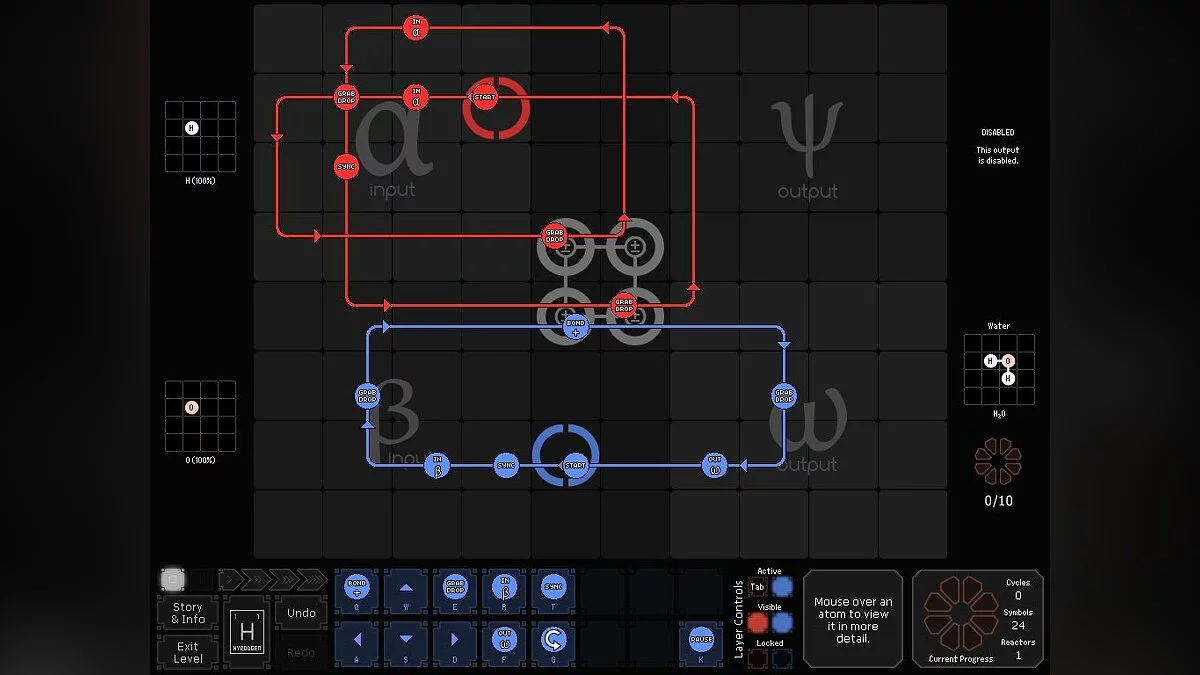The height and width of the screenshot is (675, 1200).
Task: Set the blue layer as active
Action: (x=782, y=587)
